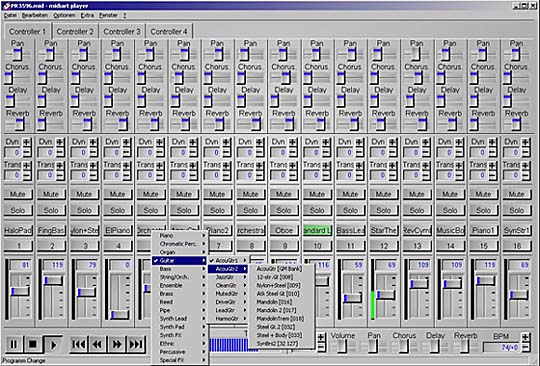Viewport: 540px width, 366px height.
Task: Increase Trans value on channel 12
Action: [393, 166]
